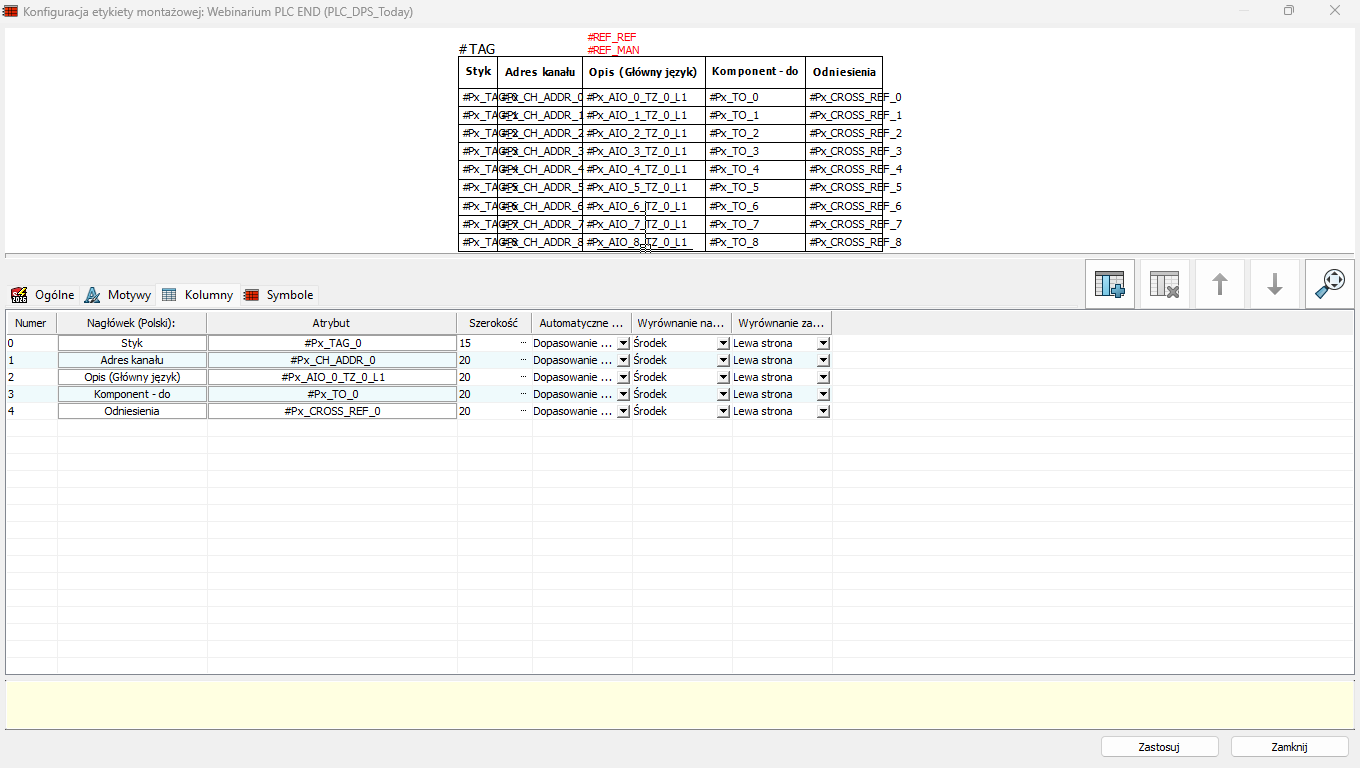Click the move down arrow button
1360x768 pixels.
[x=1274, y=285]
